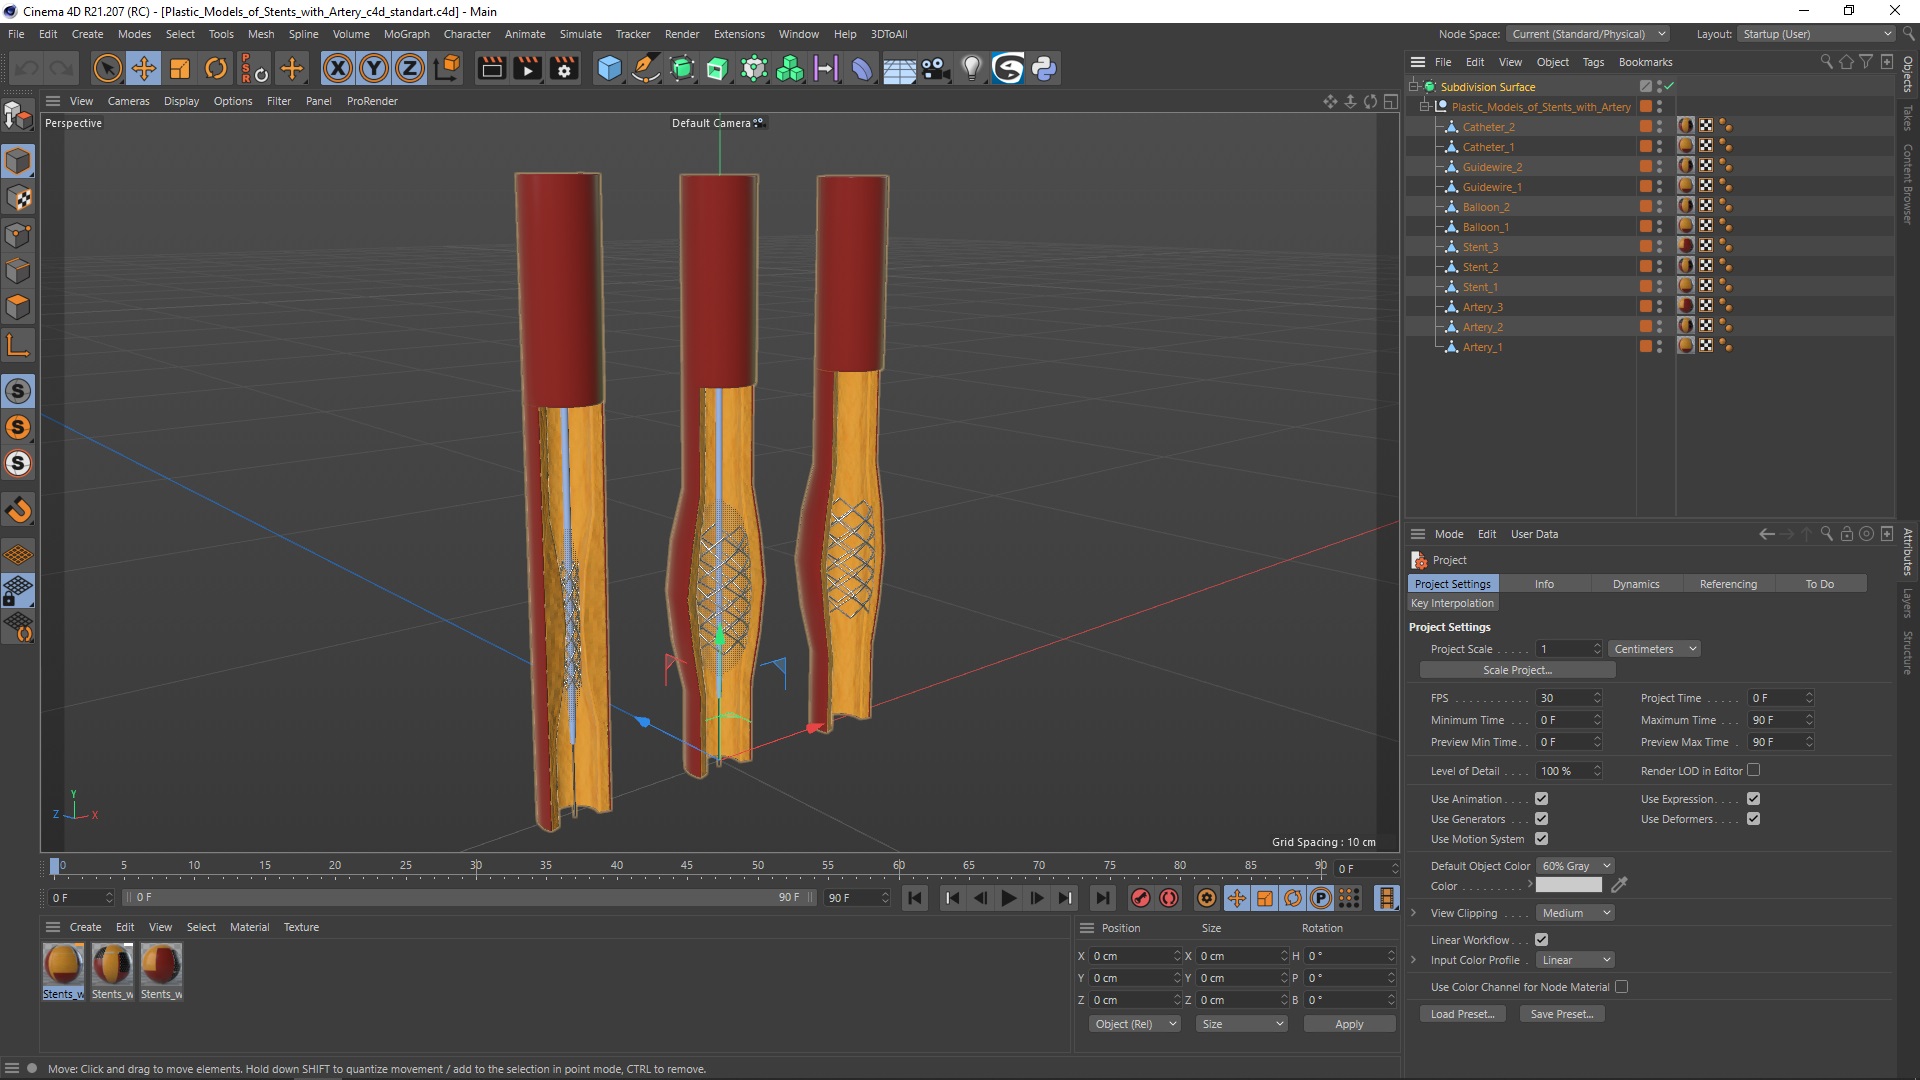This screenshot has height=1080, width=1920.
Task: Click the Python icon in toolbar
Action: click(1044, 68)
